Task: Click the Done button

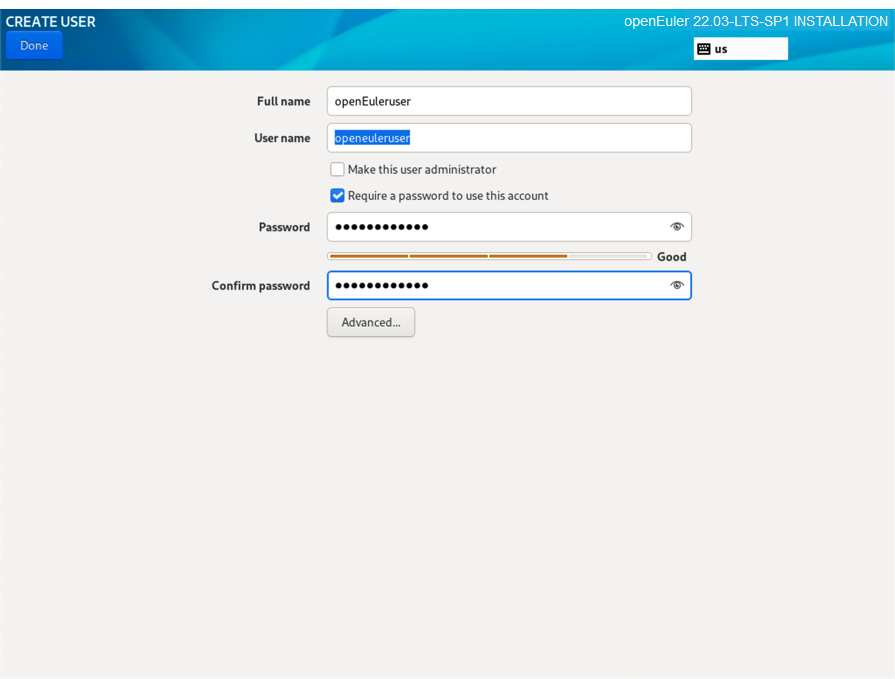Action: pos(34,45)
